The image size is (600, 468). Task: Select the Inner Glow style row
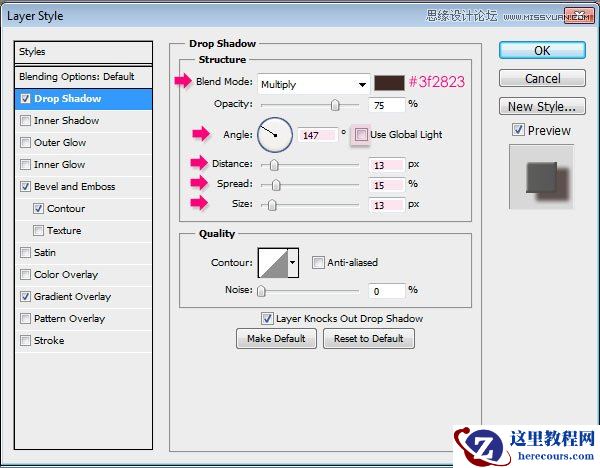tap(83, 165)
